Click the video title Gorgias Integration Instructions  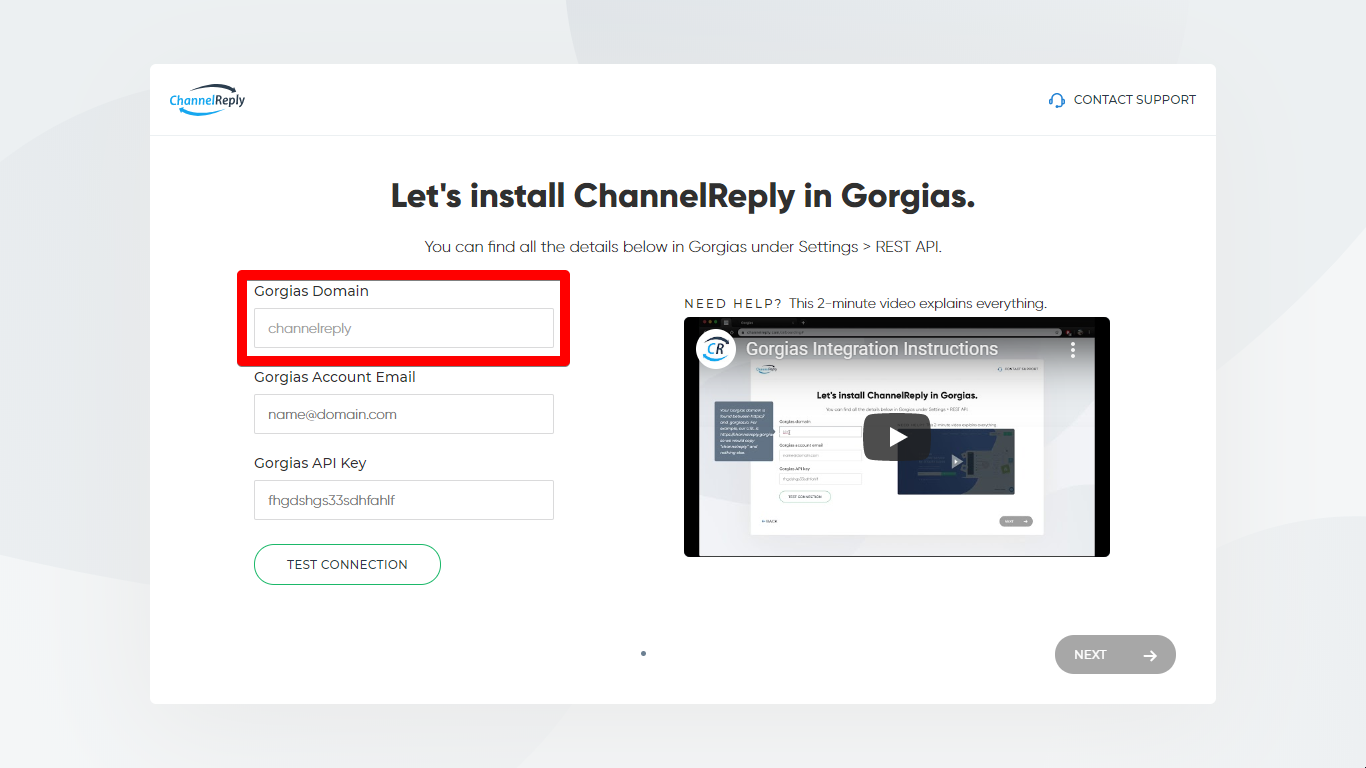click(x=872, y=349)
